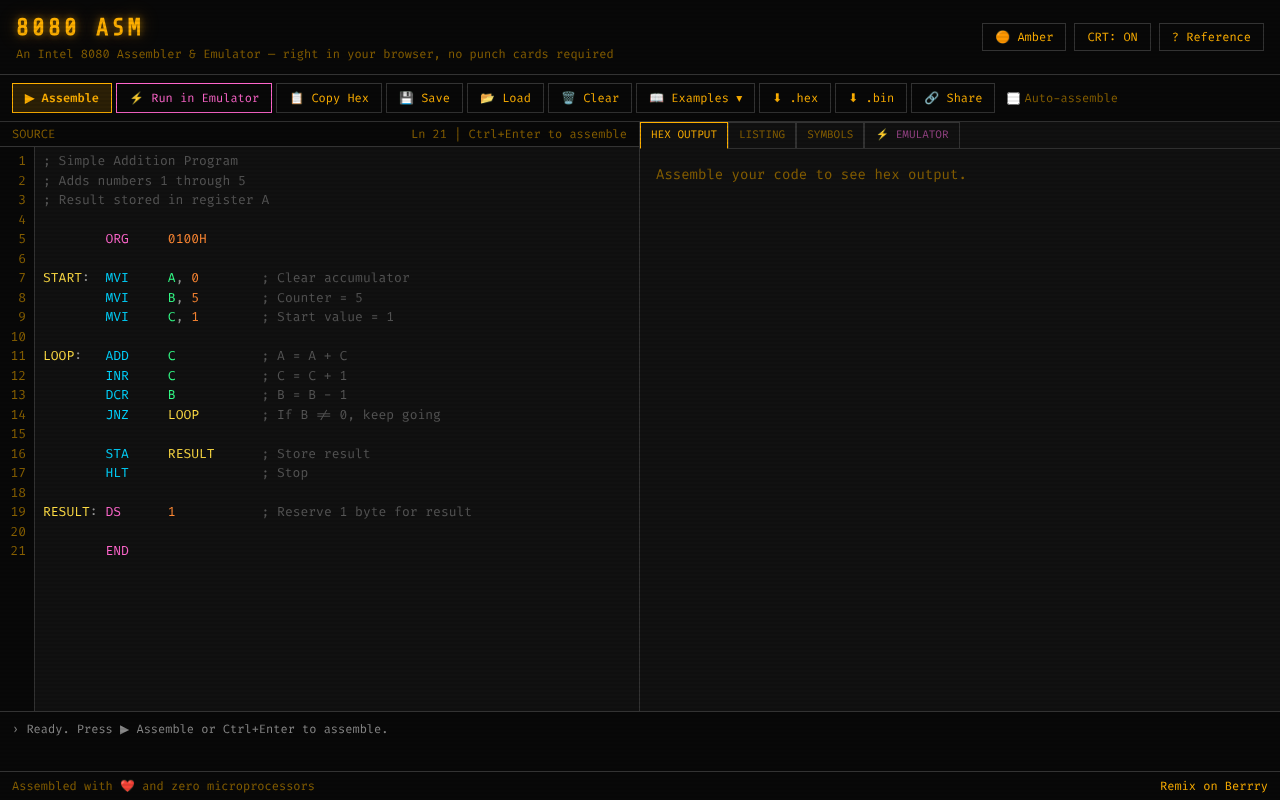Clear the editor with Clear button

click(590, 98)
